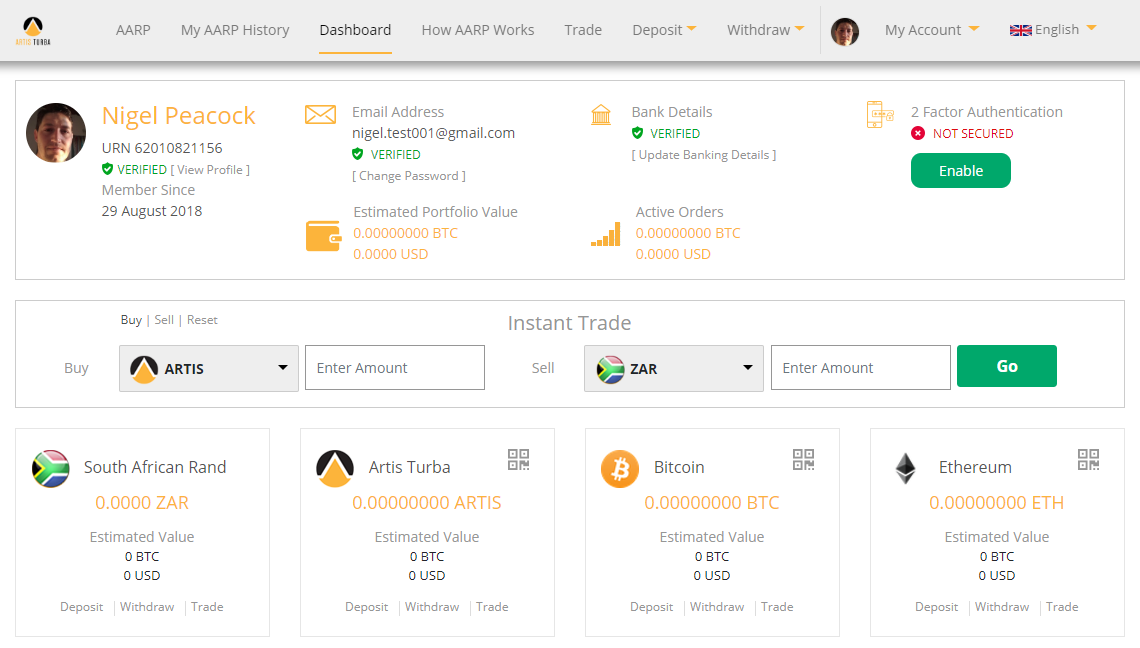The height and width of the screenshot is (648, 1140).
Task: Open How AARP Works page
Action: pos(478,30)
